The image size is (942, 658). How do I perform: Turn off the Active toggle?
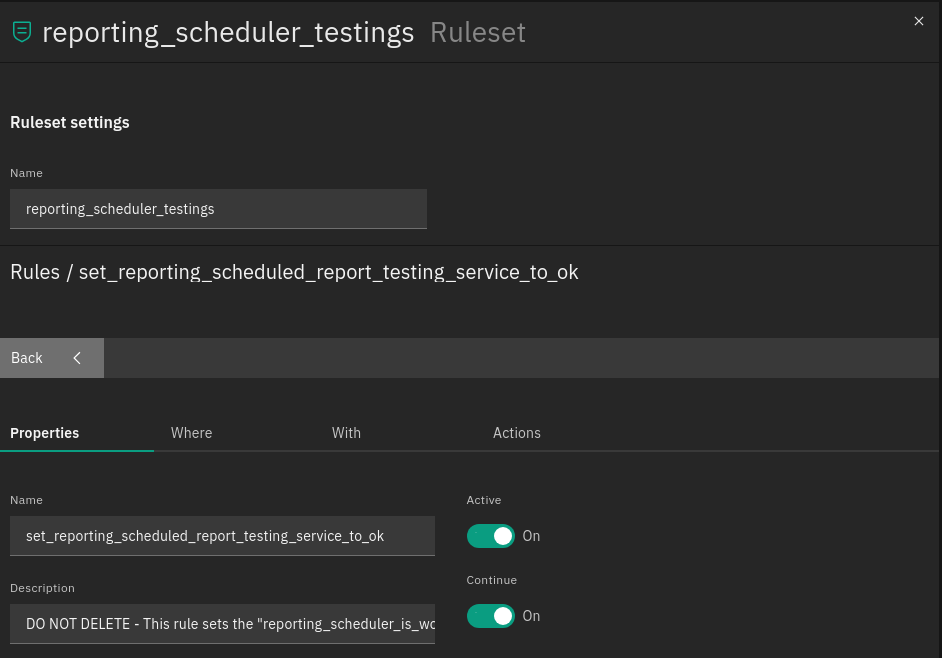pyautogui.click(x=491, y=536)
